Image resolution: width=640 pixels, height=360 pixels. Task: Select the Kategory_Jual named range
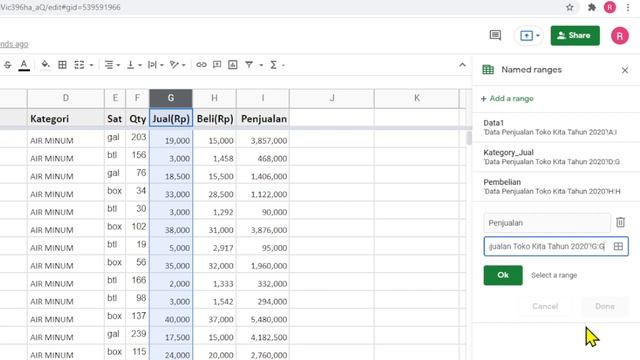(x=556, y=157)
